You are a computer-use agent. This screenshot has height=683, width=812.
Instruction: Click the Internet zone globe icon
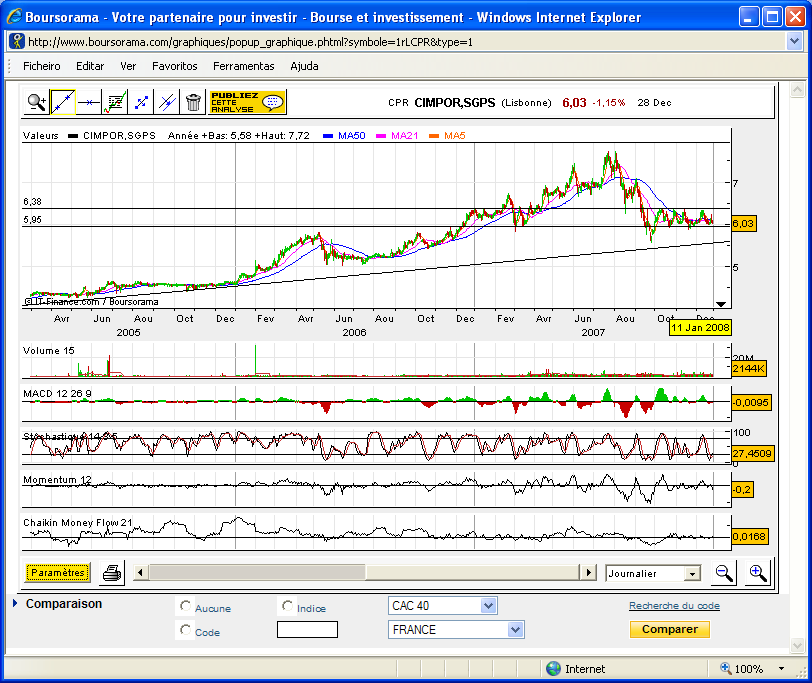point(553,669)
